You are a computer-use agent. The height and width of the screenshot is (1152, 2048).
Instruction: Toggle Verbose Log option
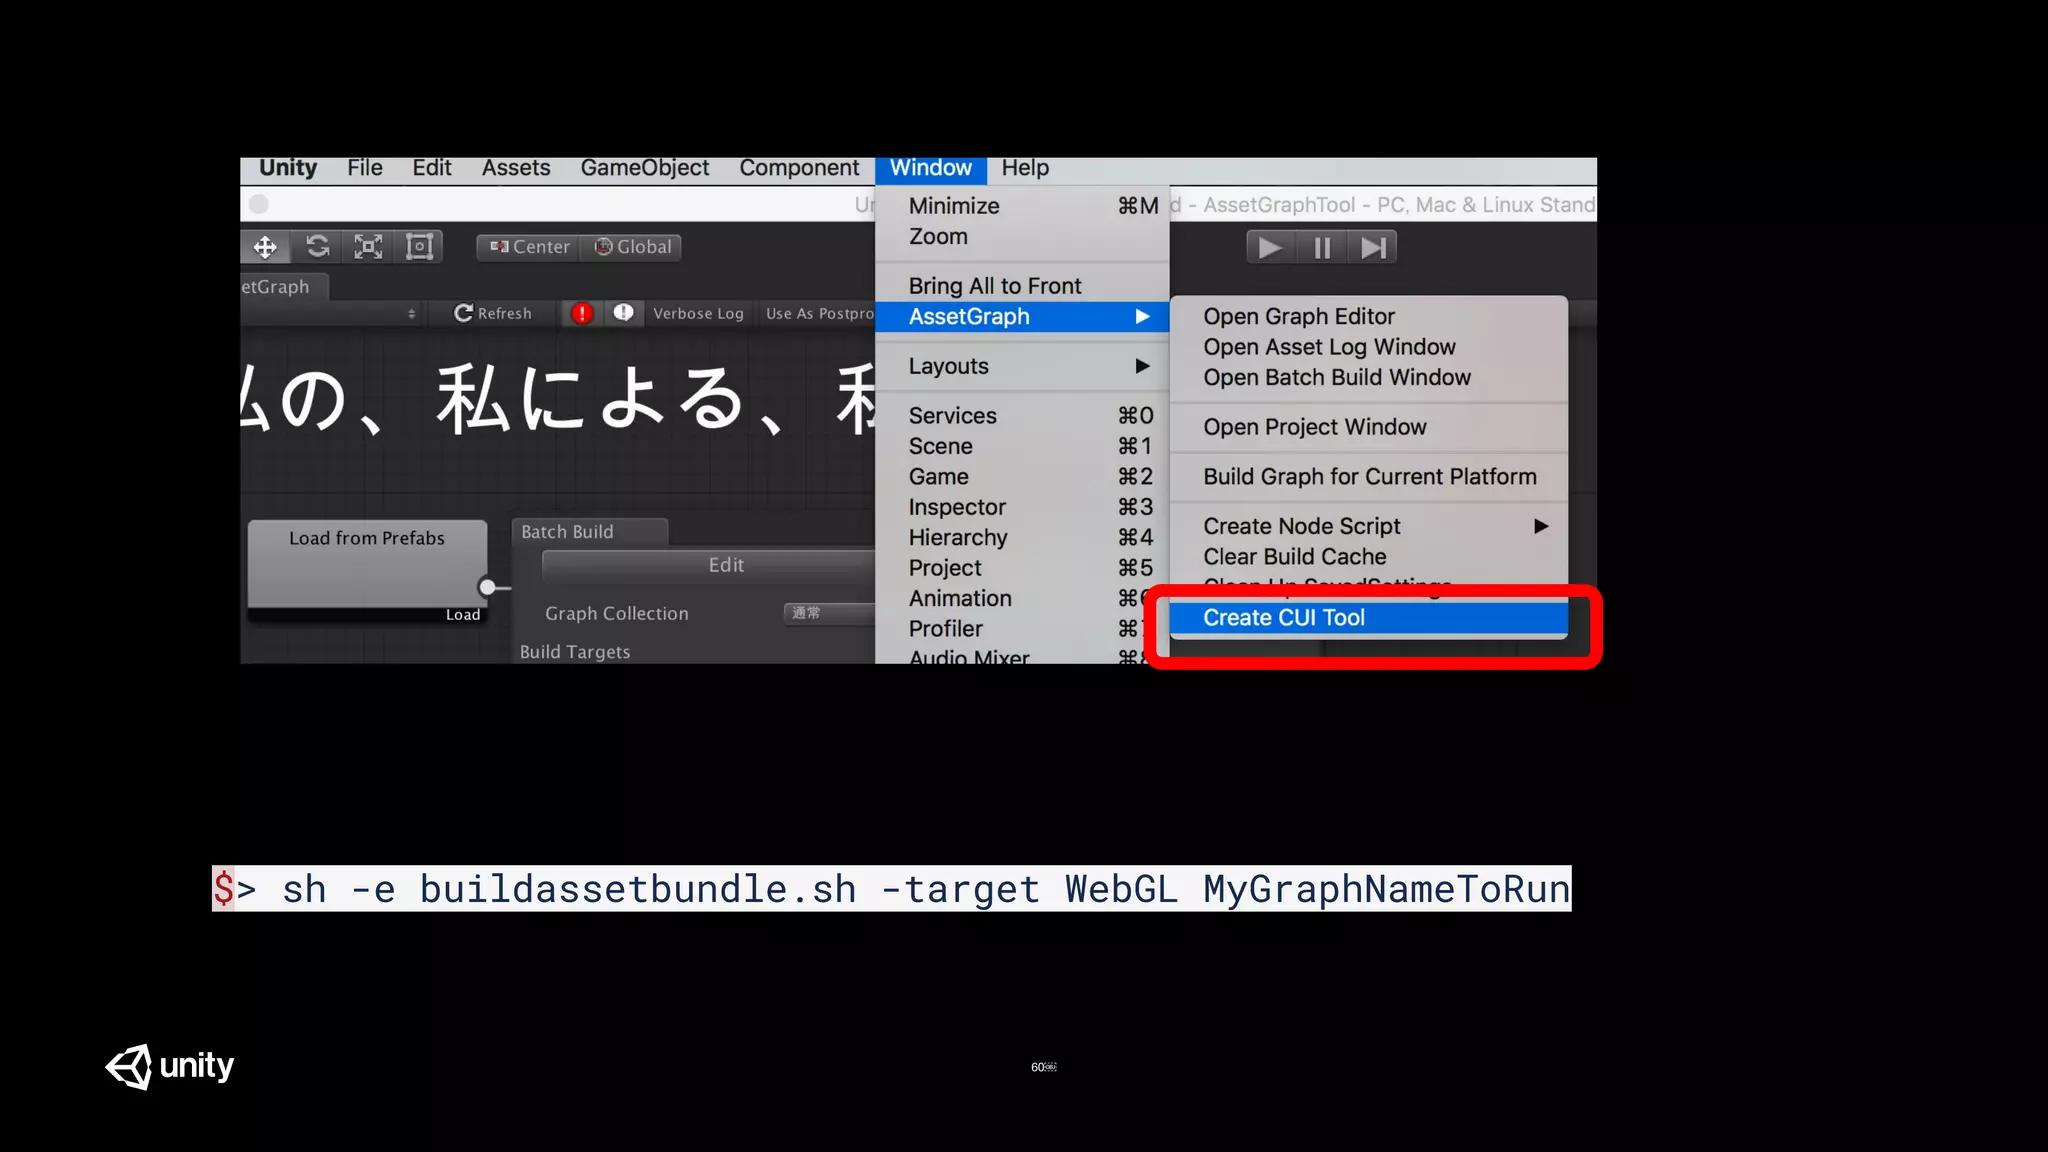698,313
